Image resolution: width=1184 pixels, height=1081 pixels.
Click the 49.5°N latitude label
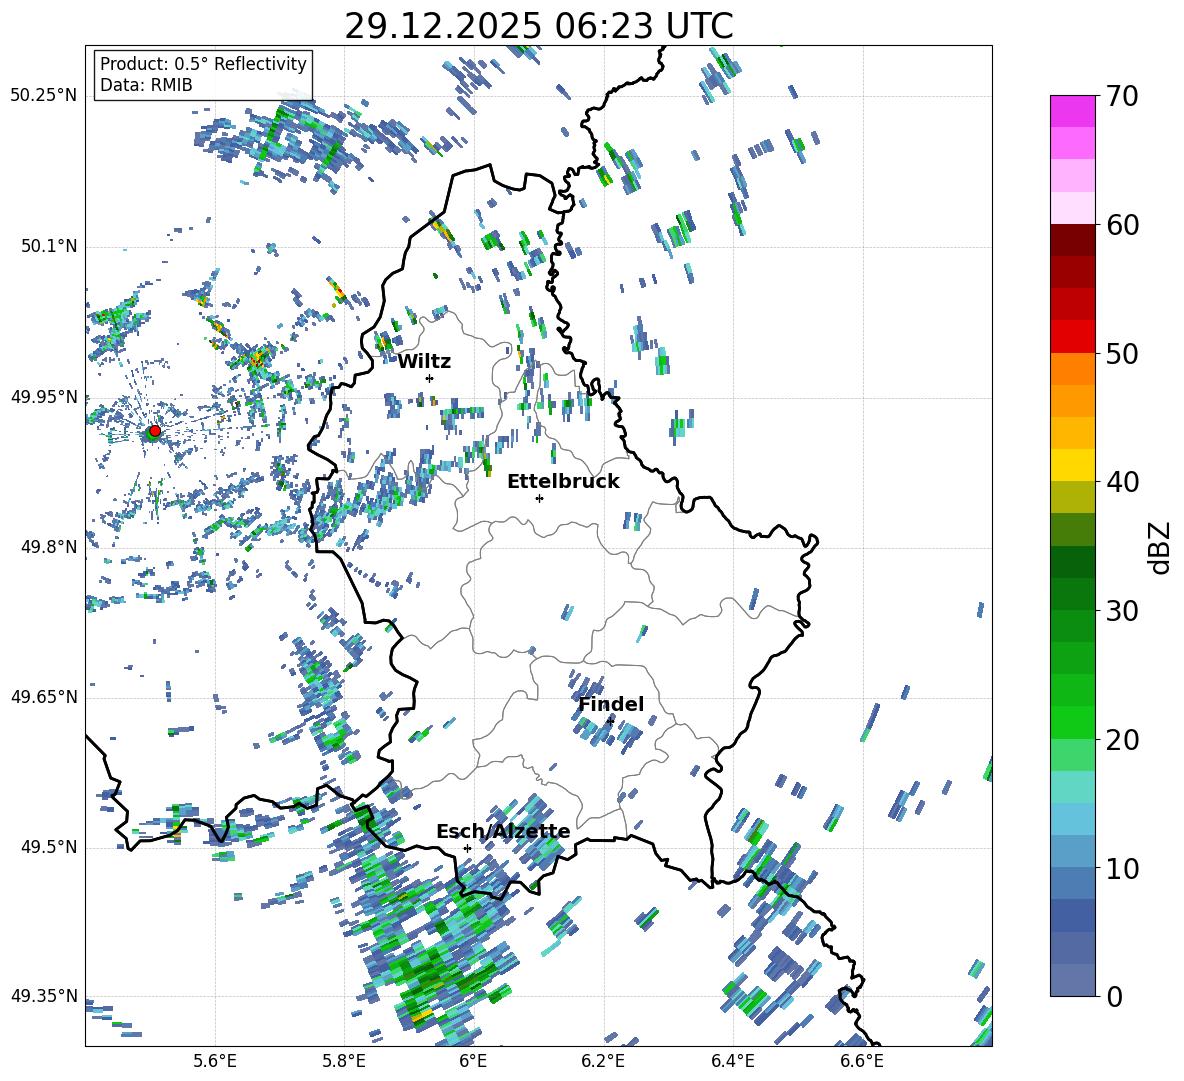pos(48,848)
